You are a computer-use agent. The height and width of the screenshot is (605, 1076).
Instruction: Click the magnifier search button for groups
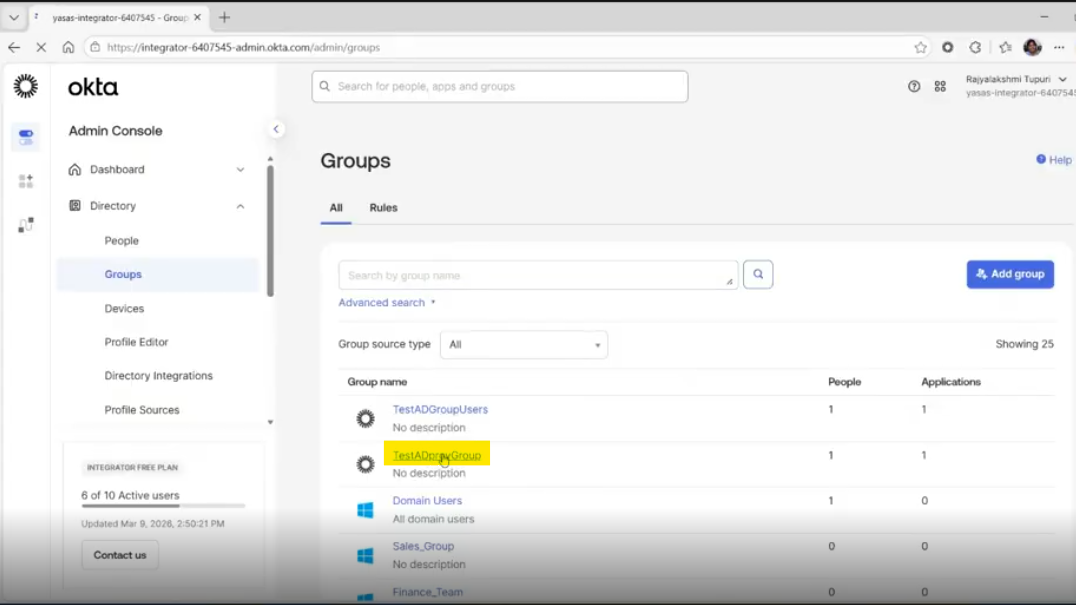(x=758, y=275)
